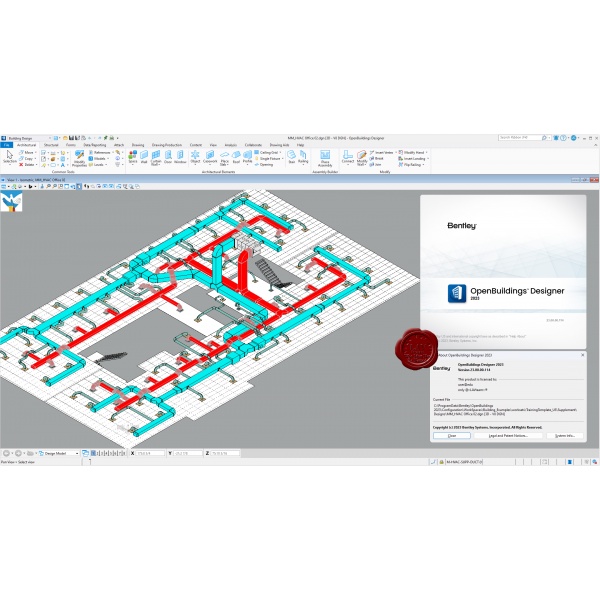Switch to the Content ribbon tab

[196, 145]
